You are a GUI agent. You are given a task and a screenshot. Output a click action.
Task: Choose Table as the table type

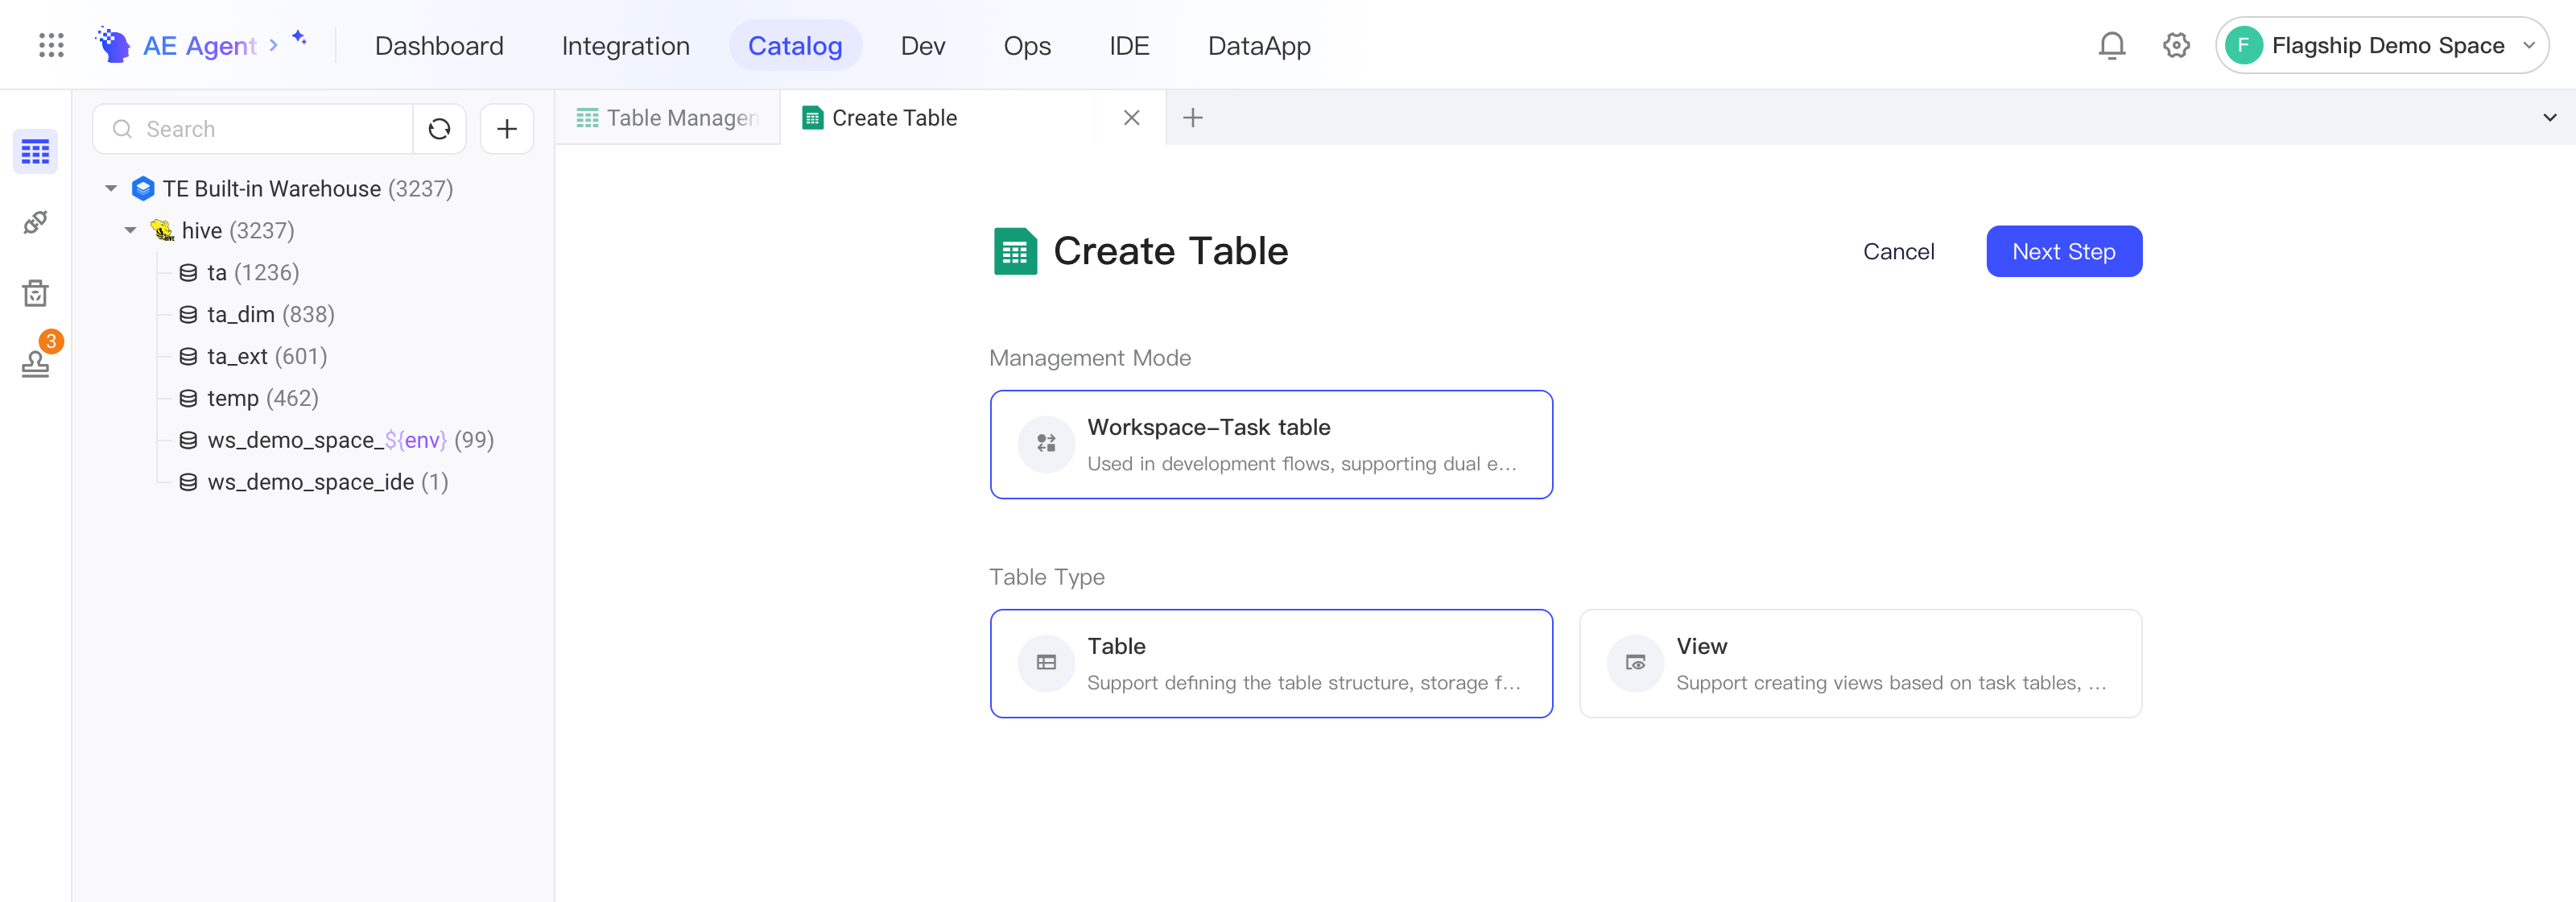1271,663
